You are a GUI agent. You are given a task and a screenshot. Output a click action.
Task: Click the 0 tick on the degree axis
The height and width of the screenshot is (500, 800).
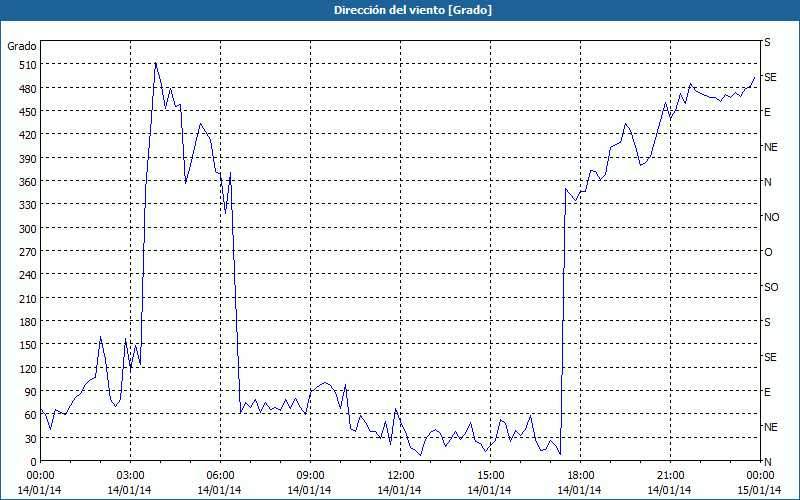[x=34, y=462]
